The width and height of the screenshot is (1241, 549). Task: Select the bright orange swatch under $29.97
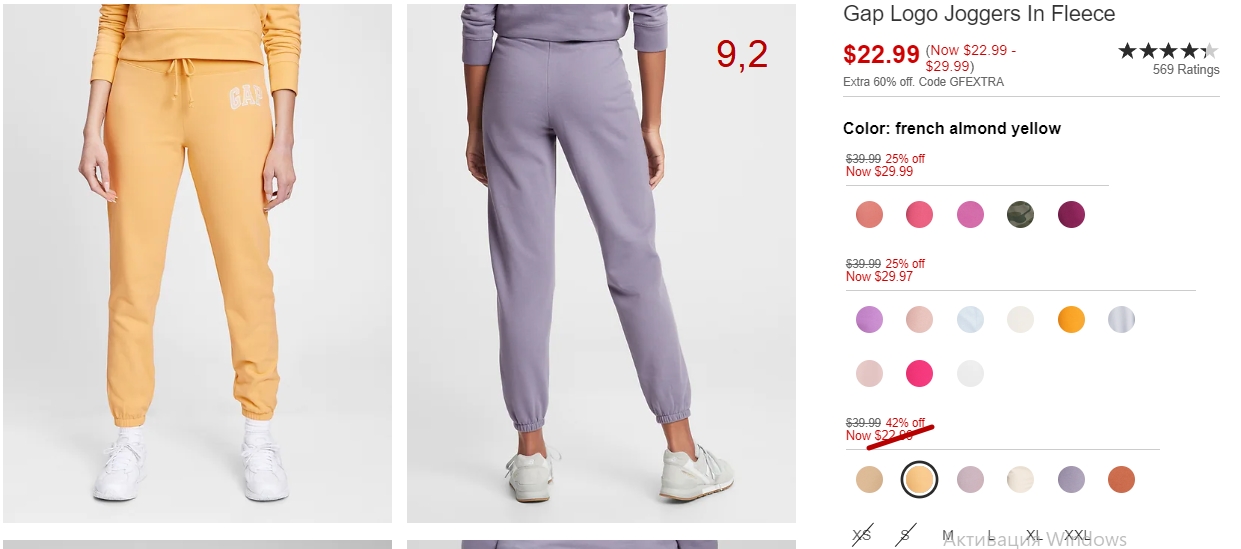[1071, 320]
